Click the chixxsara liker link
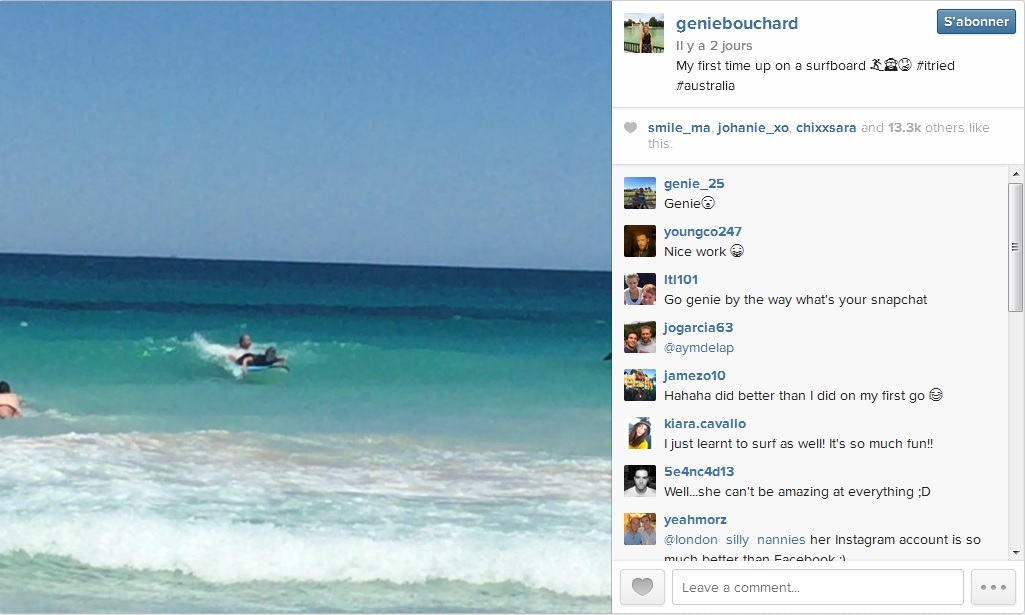1025x615 pixels. (x=826, y=127)
